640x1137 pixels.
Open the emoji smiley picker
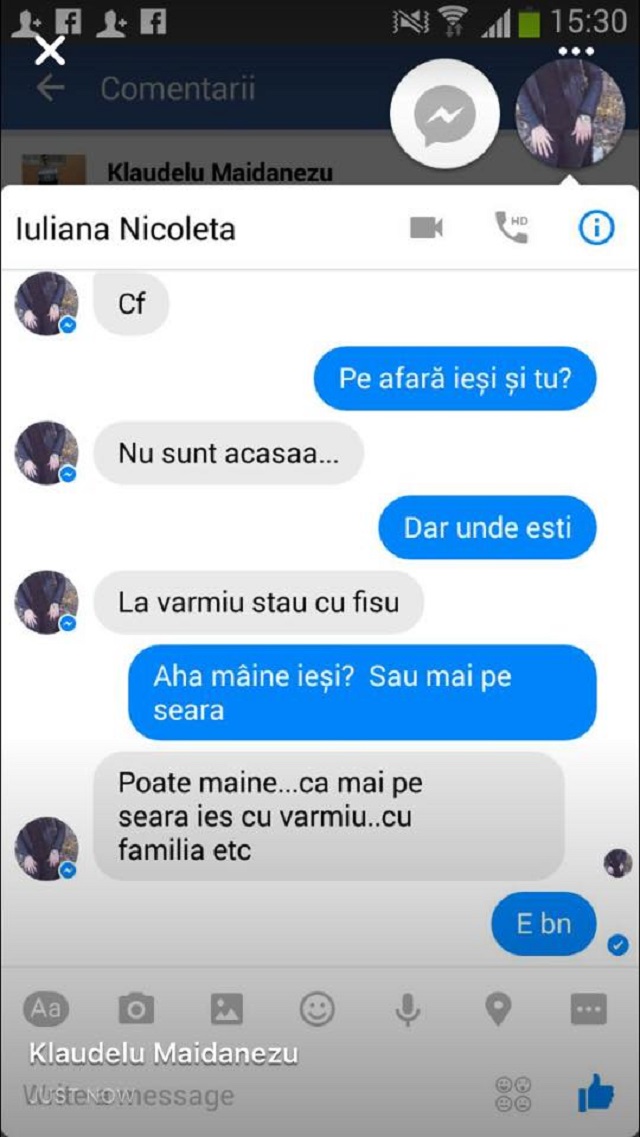click(x=317, y=1009)
